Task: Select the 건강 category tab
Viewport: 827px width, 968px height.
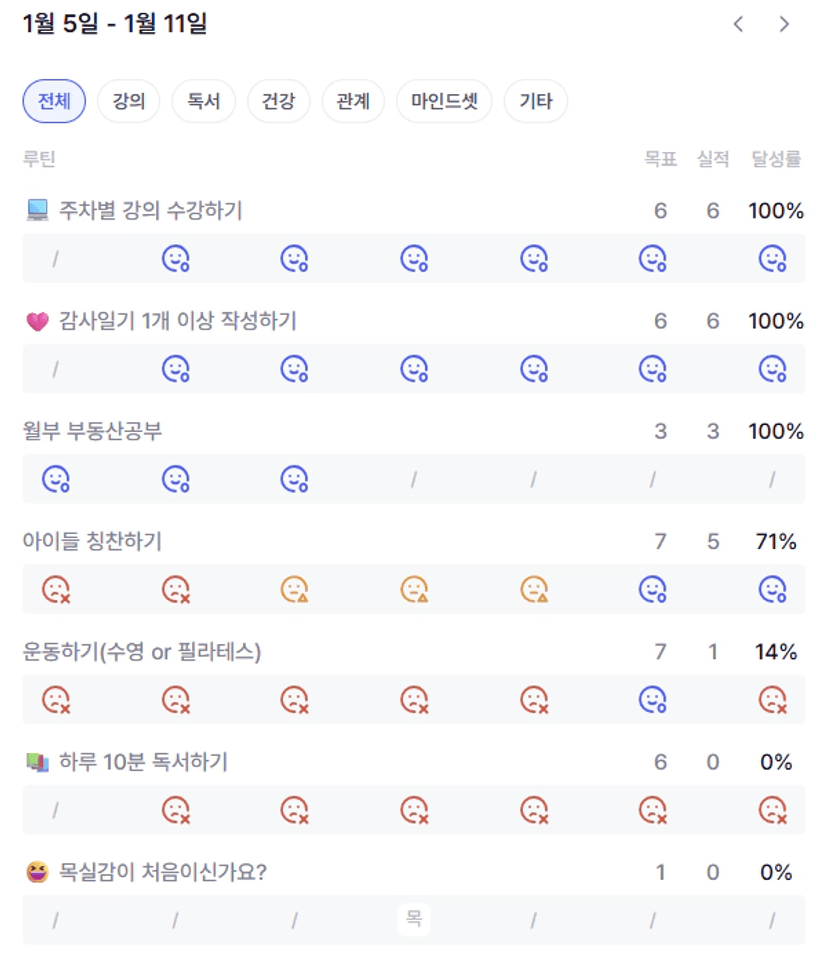Action: tap(278, 101)
